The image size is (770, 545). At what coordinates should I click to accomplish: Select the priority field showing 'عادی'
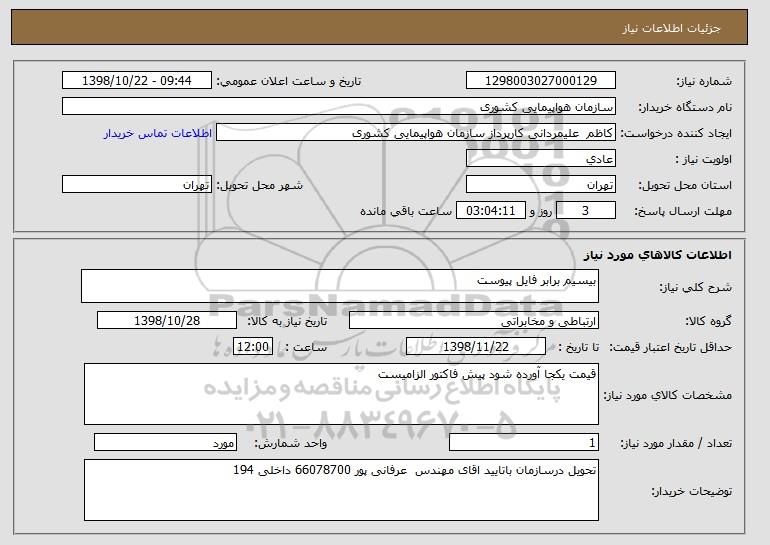click(541, 159)
